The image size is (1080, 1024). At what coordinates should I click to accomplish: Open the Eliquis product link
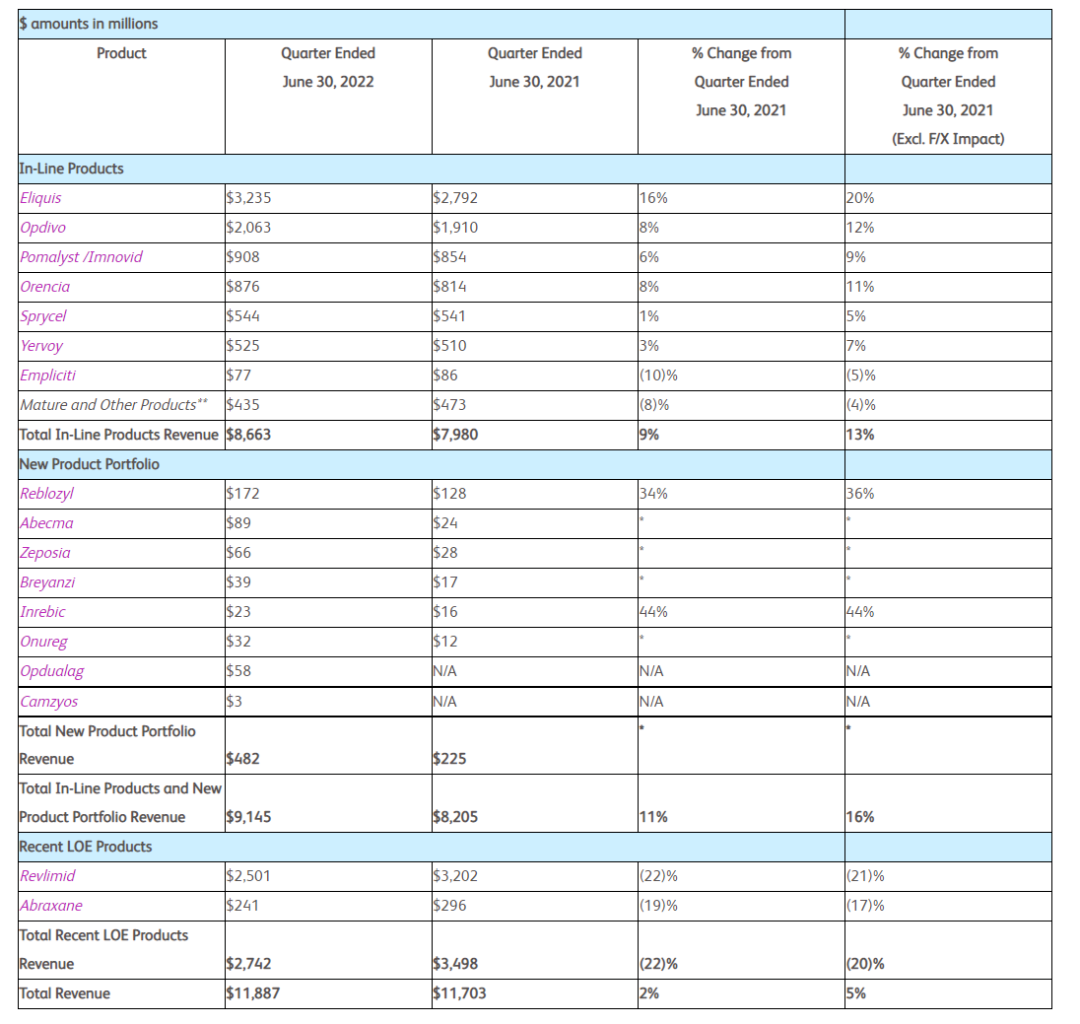click(41, 198)
